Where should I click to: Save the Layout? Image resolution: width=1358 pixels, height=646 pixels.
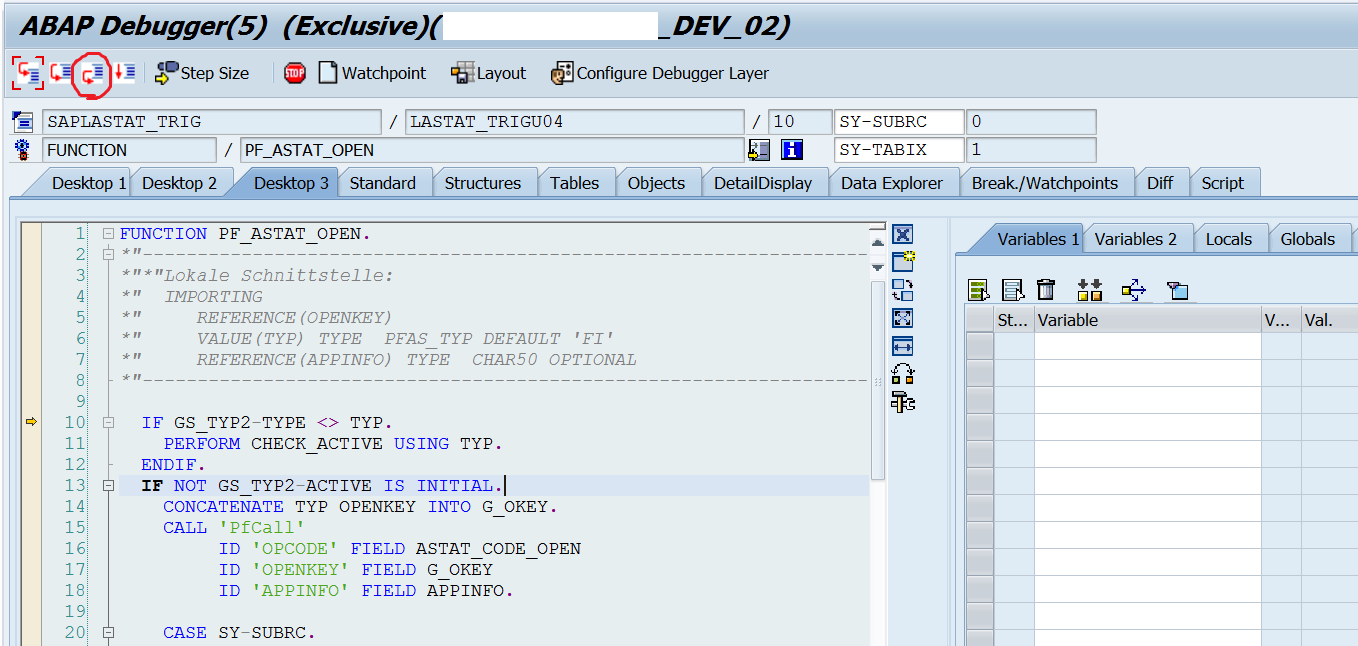tap(488, 73)
